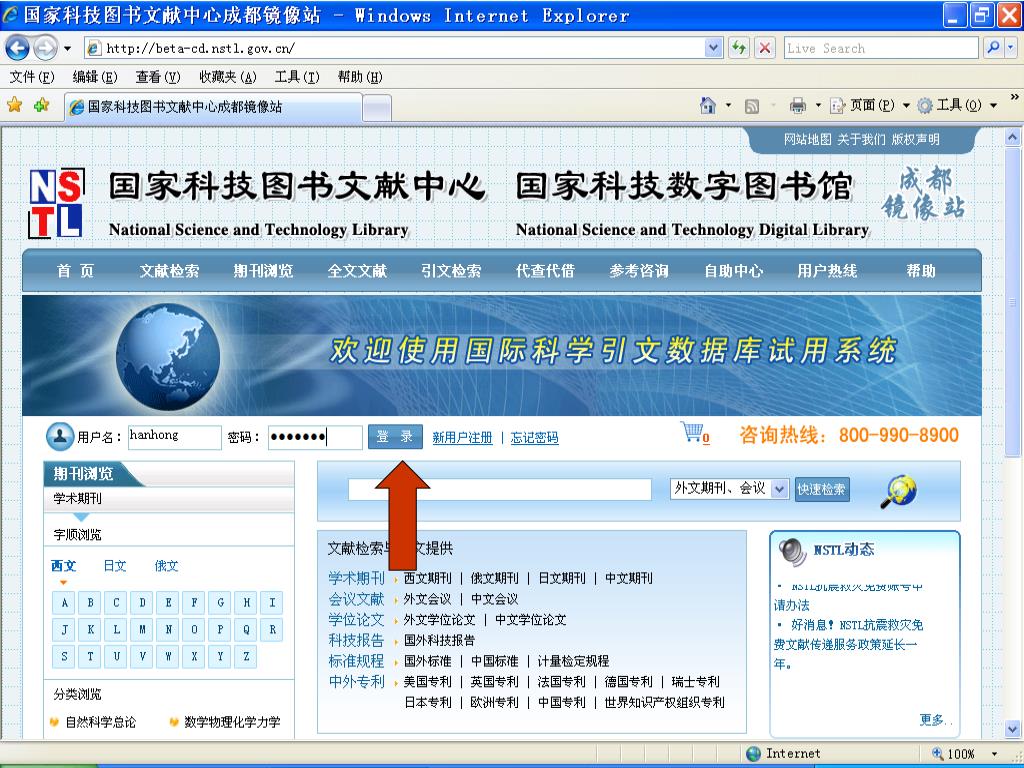This screenshot has height=768, width=1024.
Task: Click the shopping cart icon
Action: coord(692,432)
